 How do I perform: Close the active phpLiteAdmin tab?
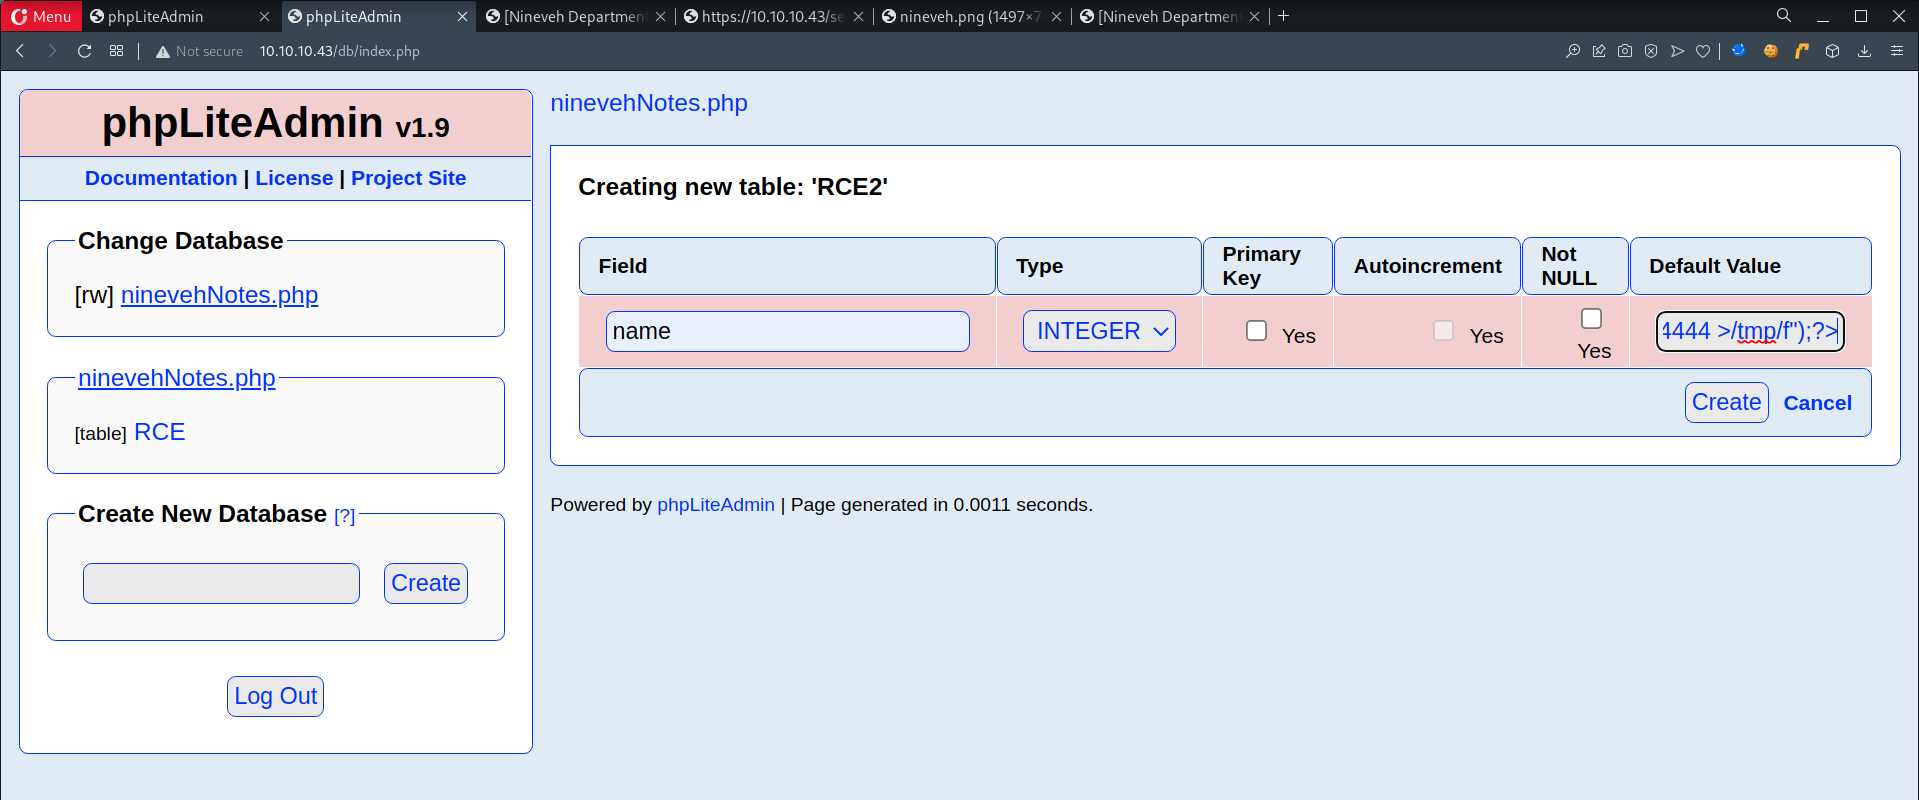tap(462, 17)
